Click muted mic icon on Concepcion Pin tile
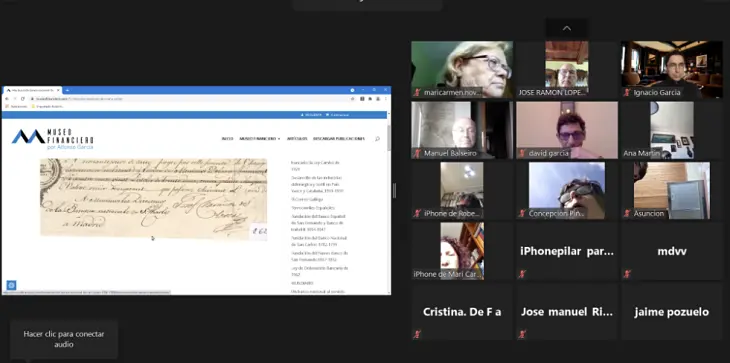 522,214
